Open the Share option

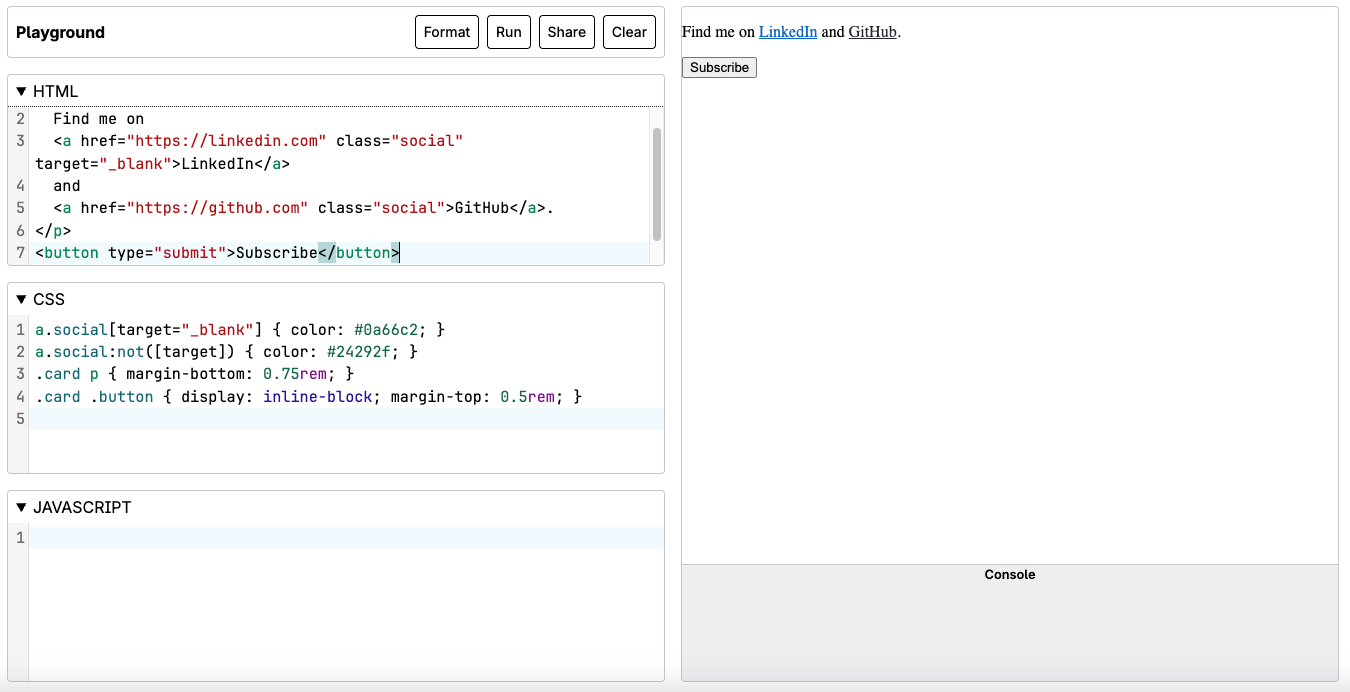tap(567, 32)
